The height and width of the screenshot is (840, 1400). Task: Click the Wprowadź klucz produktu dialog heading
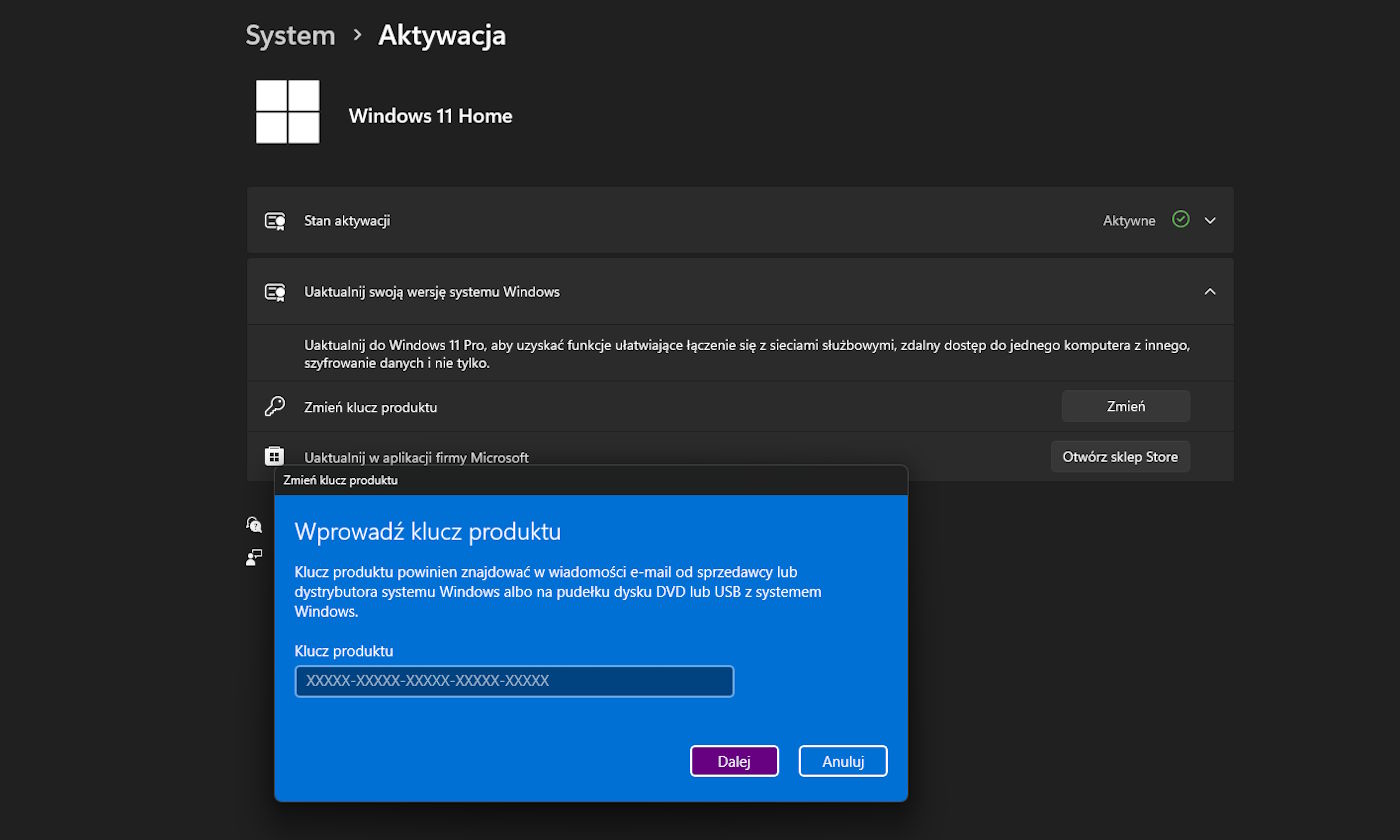[x=428, y=531]
